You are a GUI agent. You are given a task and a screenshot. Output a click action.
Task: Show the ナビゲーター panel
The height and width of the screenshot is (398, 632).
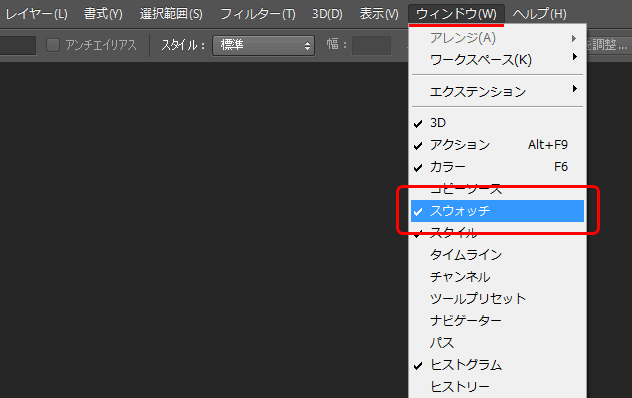pos(498,321)
